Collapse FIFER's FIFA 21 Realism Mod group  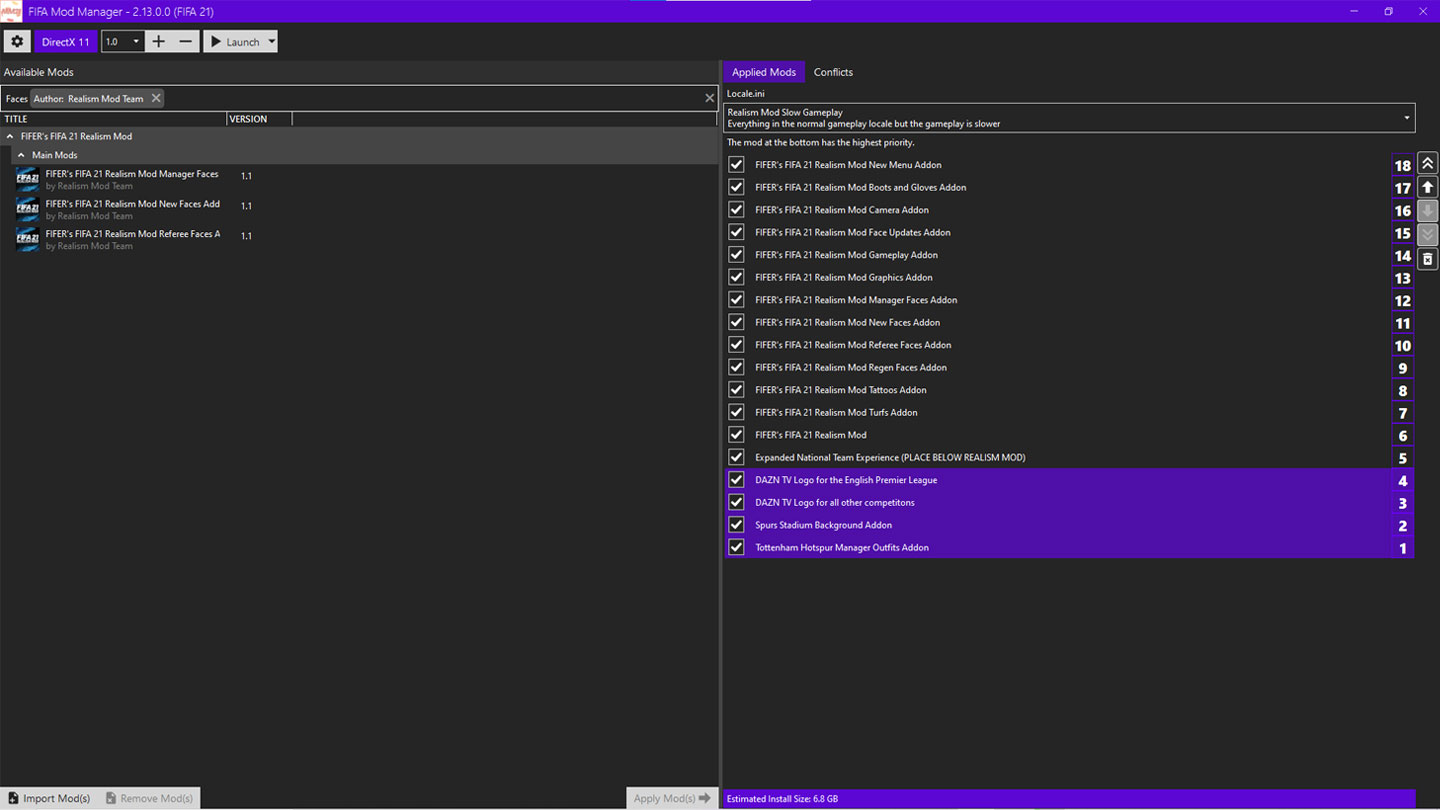click(10, 136)
